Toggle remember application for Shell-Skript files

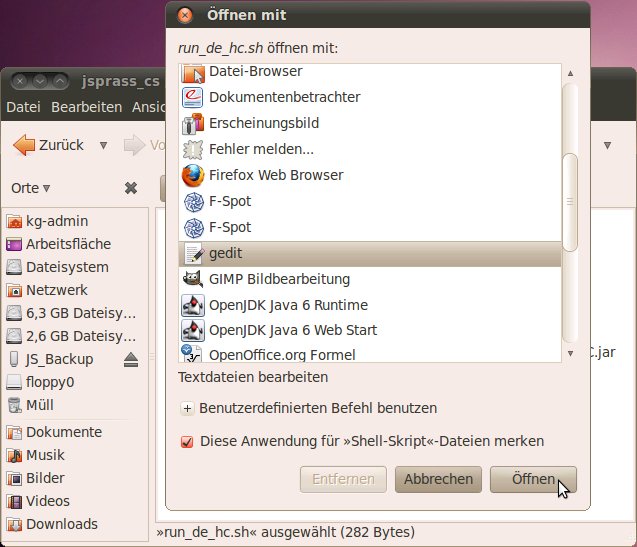[187, 441]
